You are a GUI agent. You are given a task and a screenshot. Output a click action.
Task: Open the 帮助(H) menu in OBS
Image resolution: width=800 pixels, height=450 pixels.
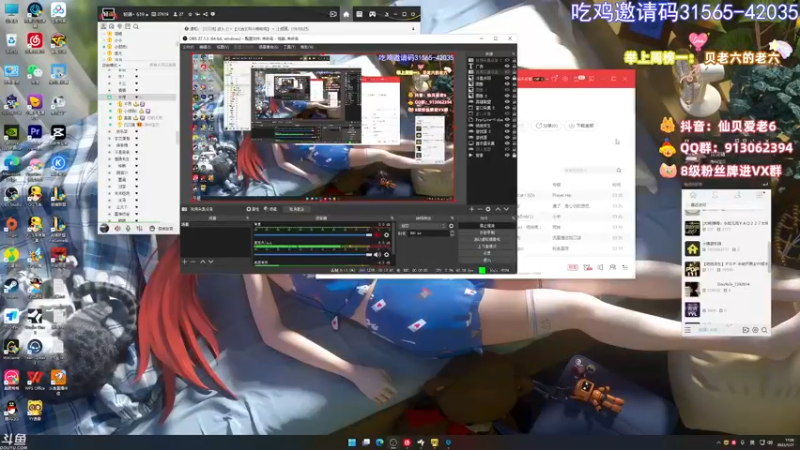[307, 47]
